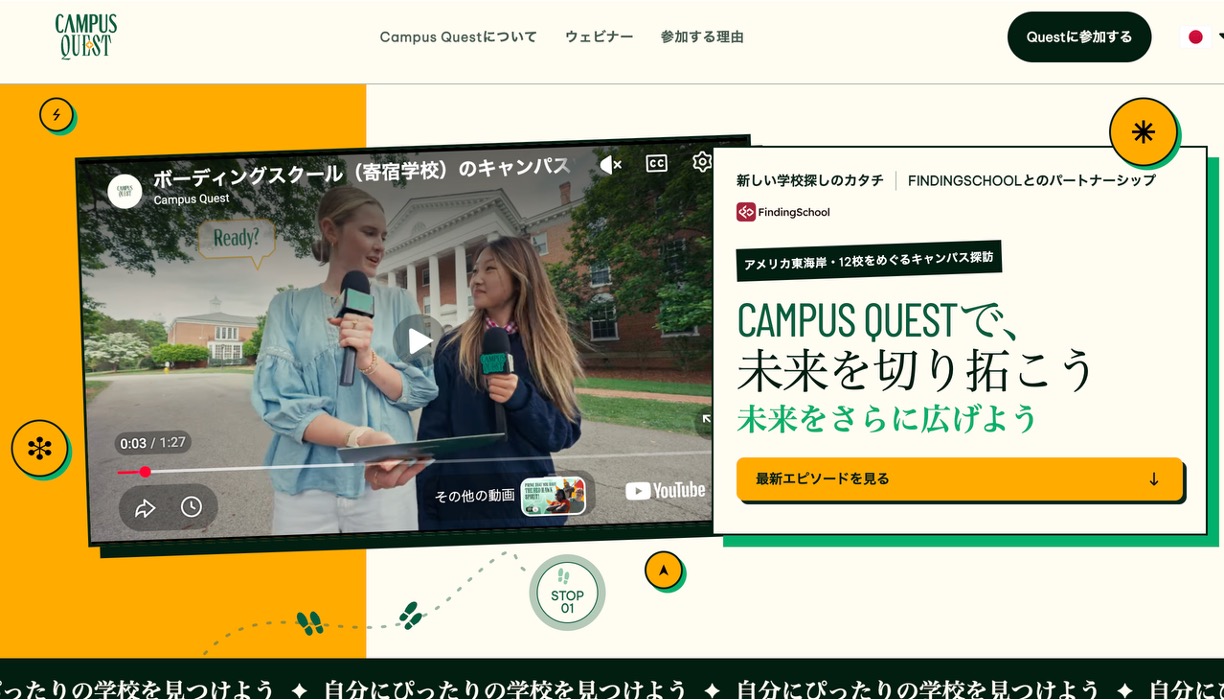Screen dimensions: 1224x700
Task: Click the Watch later clock icon
Action: (191, 507)
